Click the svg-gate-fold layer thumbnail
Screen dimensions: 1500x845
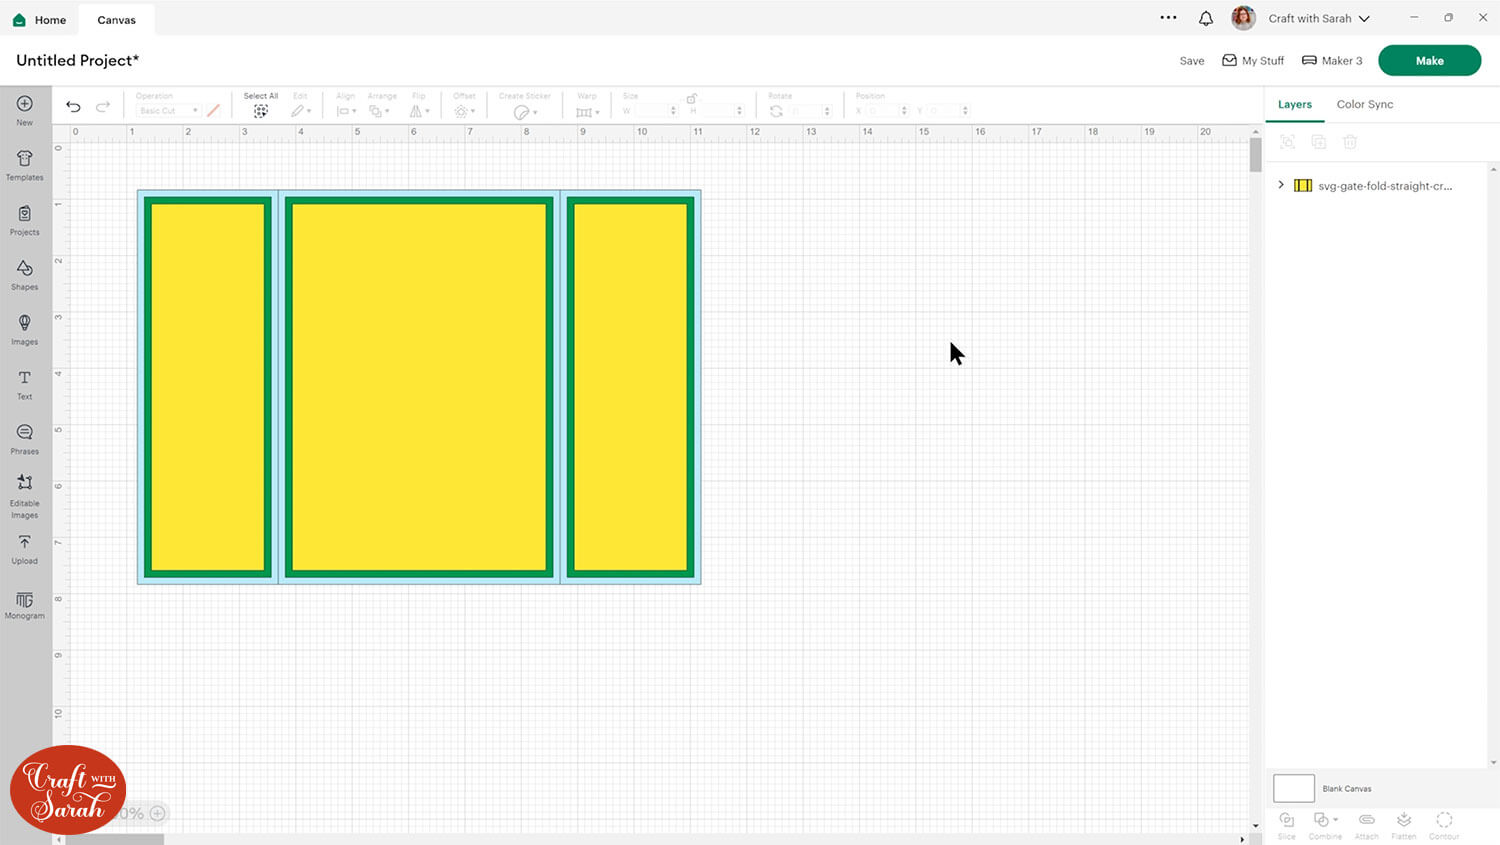pyautogui.click(x=1303, y=185)
